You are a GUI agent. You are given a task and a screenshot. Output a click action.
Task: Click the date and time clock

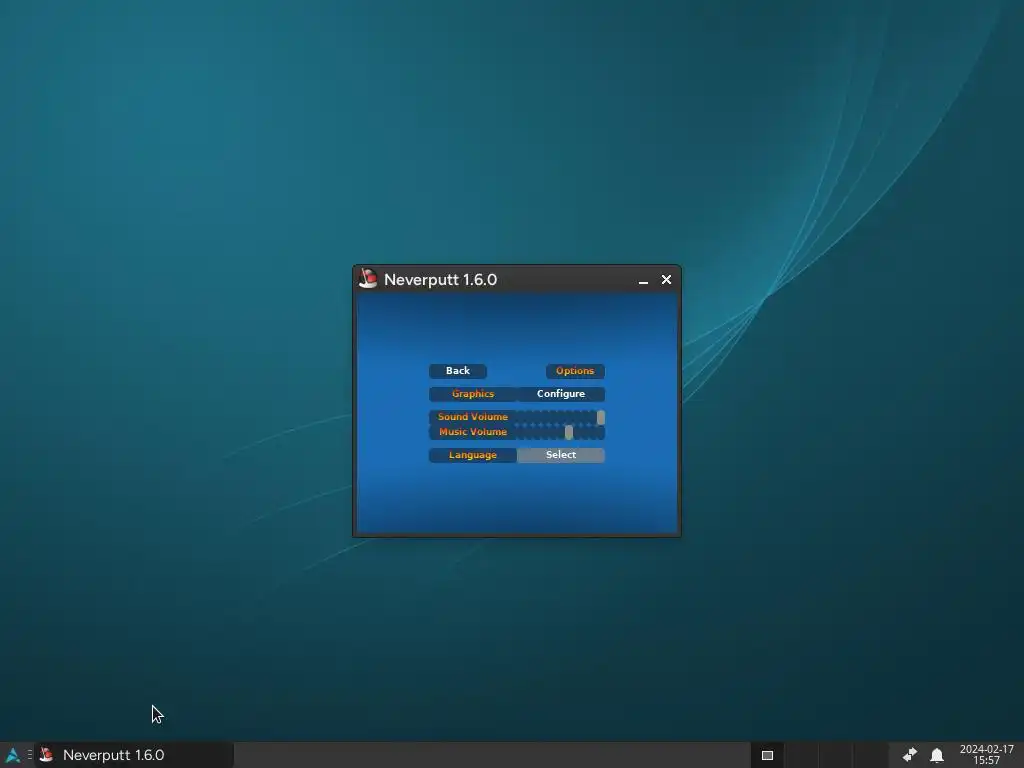point(986,755)
